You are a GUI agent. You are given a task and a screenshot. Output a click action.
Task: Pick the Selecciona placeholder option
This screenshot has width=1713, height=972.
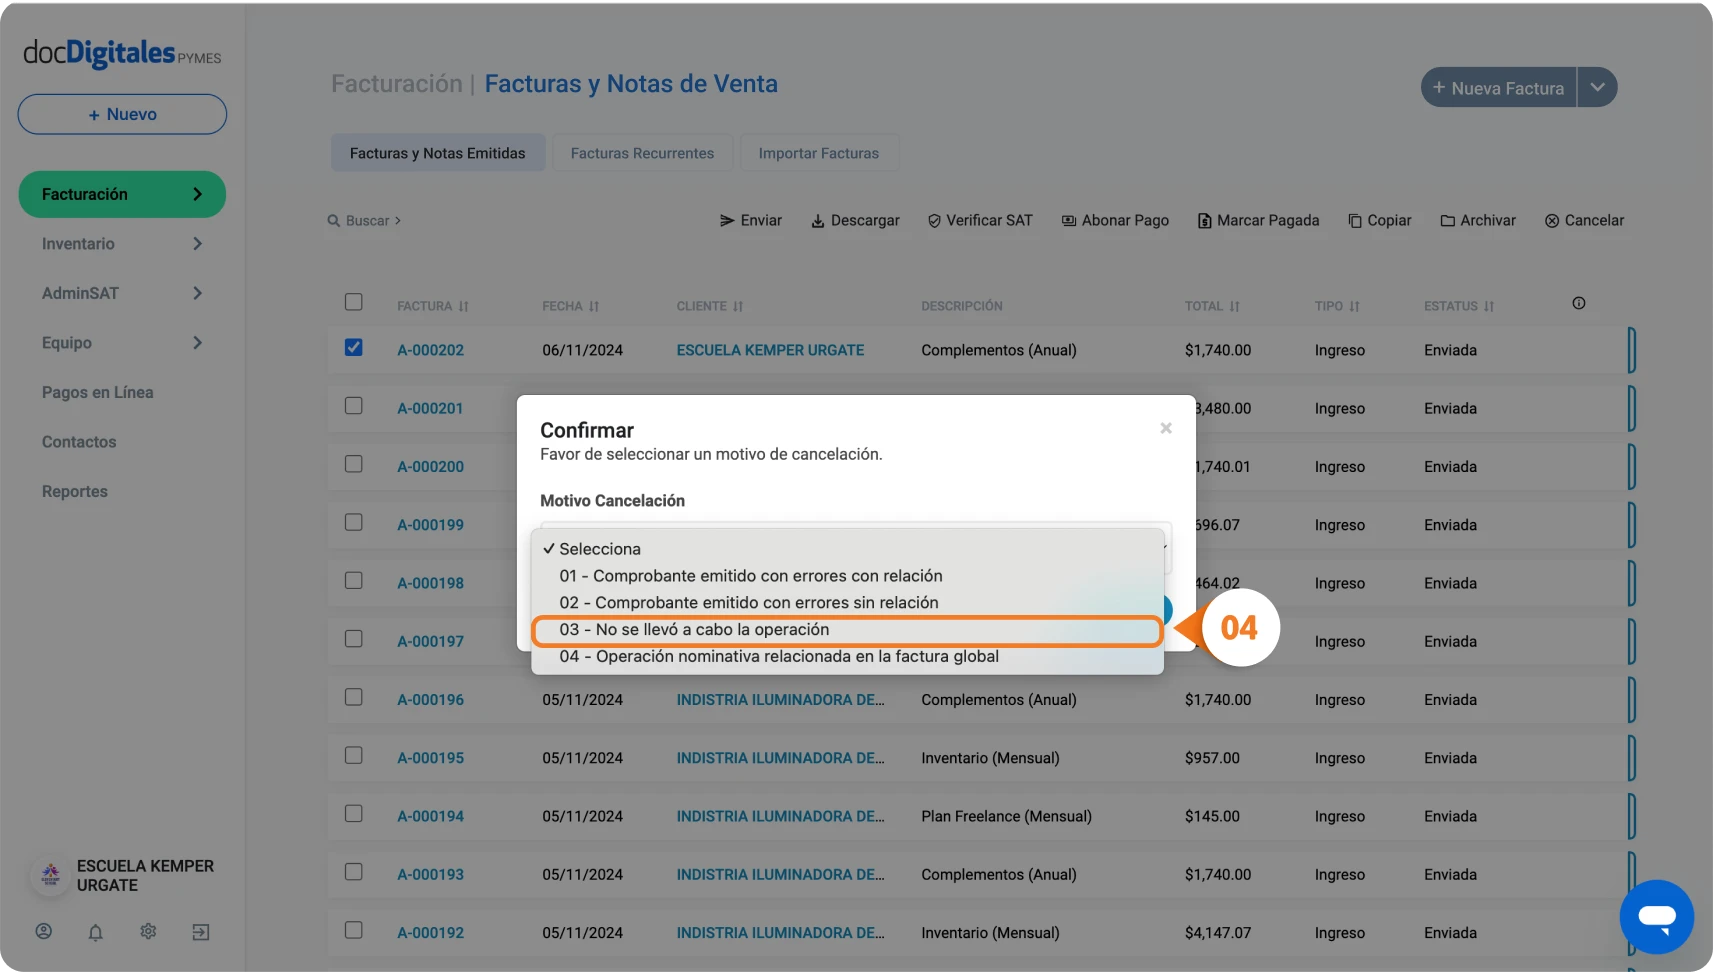(847, 549)
